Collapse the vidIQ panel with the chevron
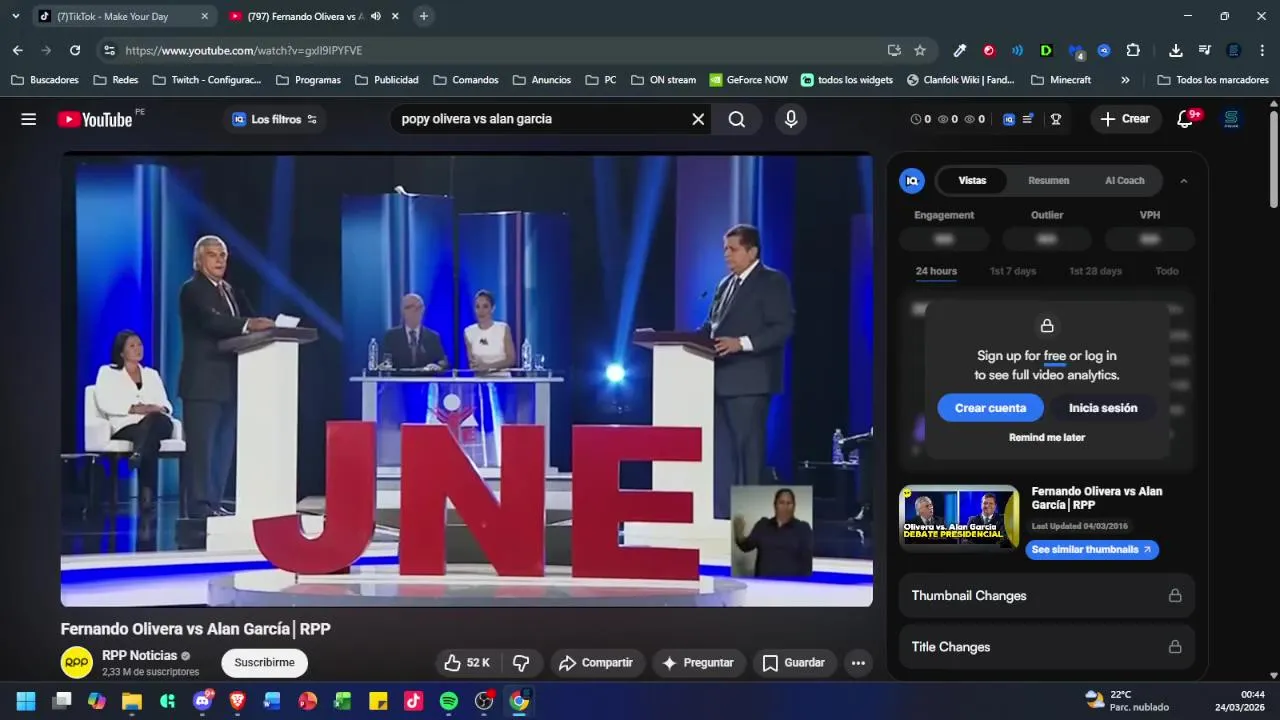 click(x=1184, y=181)
